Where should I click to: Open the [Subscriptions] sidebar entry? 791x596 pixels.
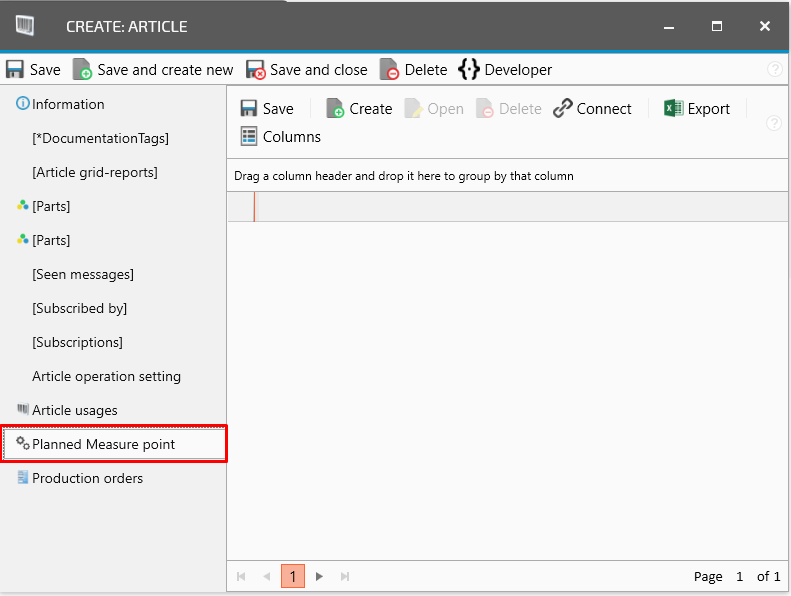77,342
